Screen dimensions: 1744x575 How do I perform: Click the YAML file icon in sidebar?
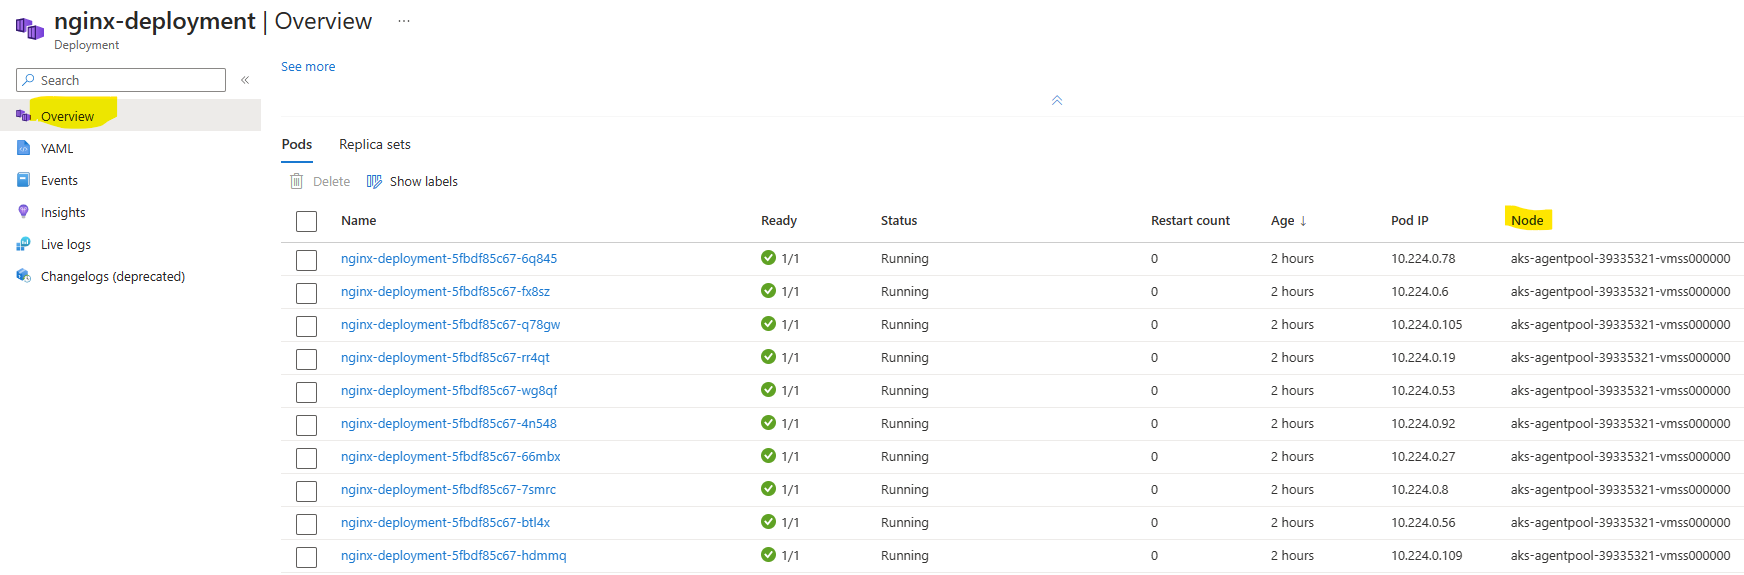tap(23, 148)
